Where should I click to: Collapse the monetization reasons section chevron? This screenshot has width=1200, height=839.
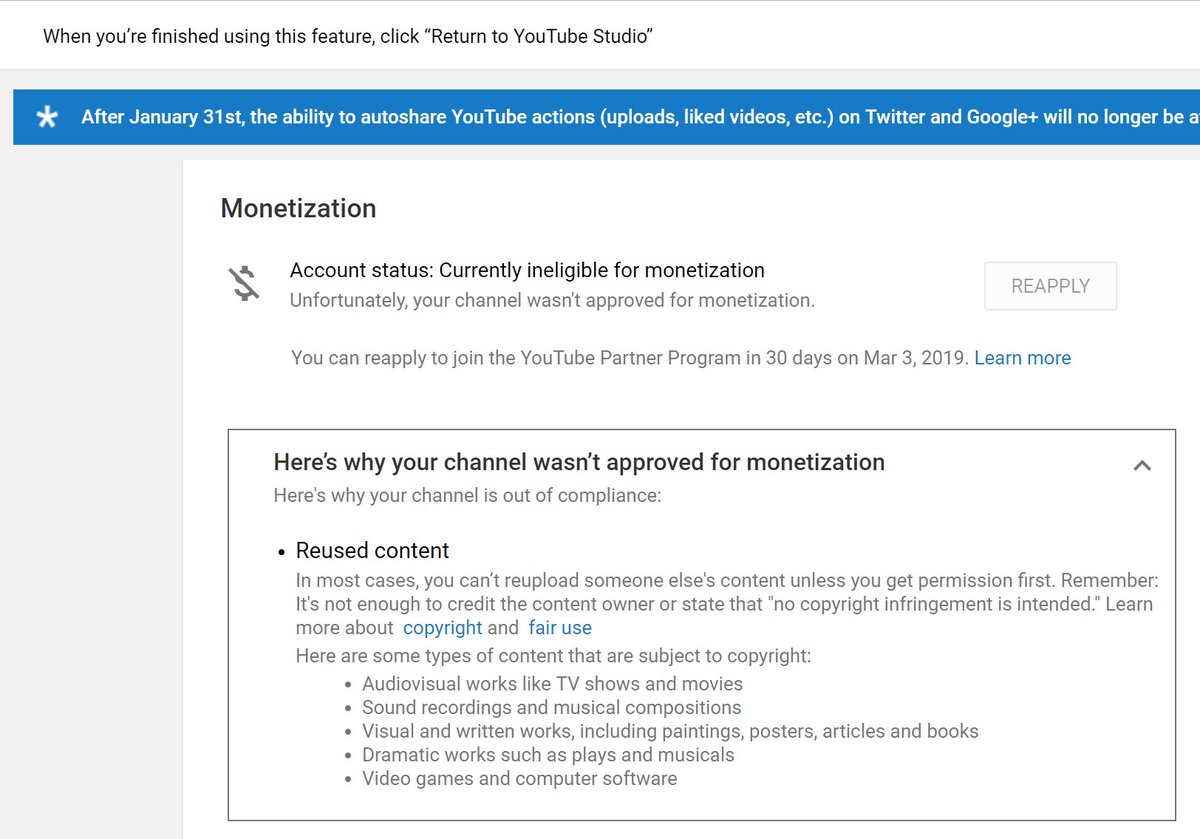(x=1142, y=465)
